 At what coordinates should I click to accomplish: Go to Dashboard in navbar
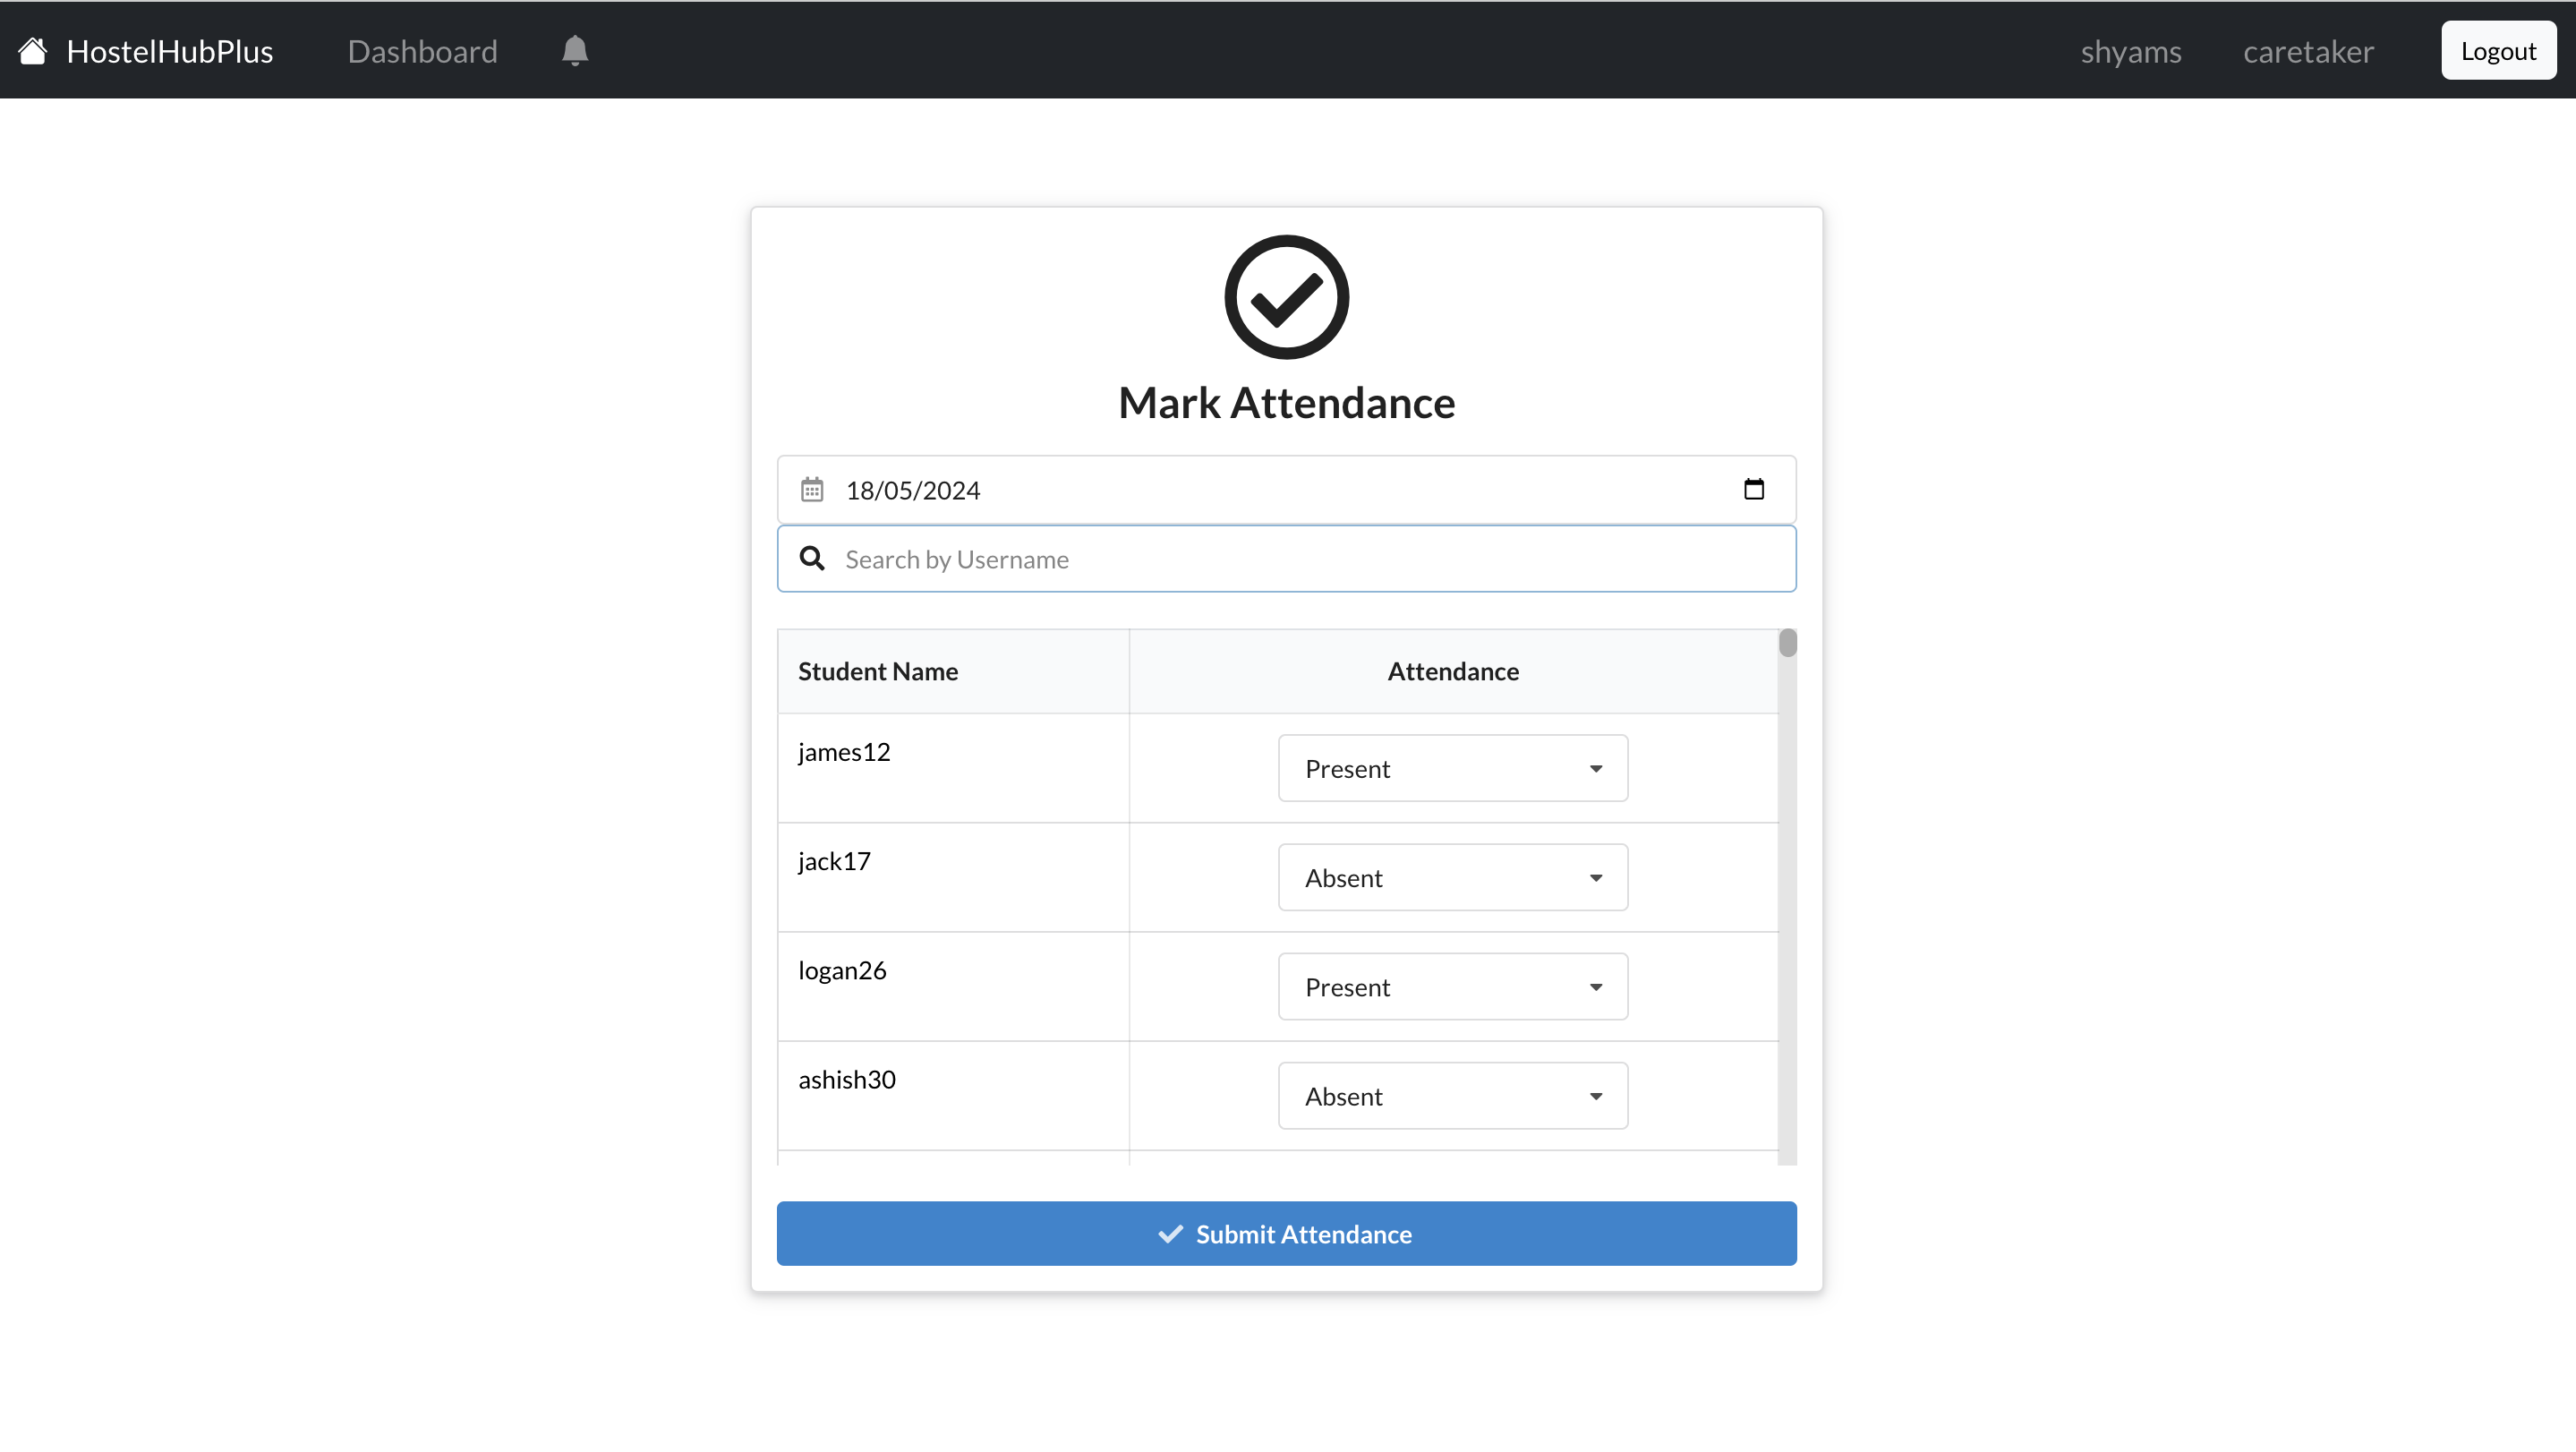(x=422, y=51)
